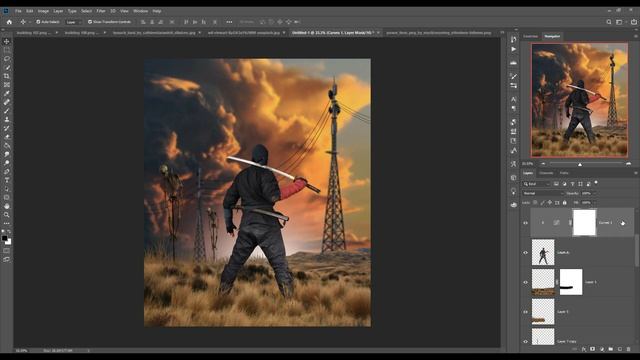Click the share button at top right

633,22
